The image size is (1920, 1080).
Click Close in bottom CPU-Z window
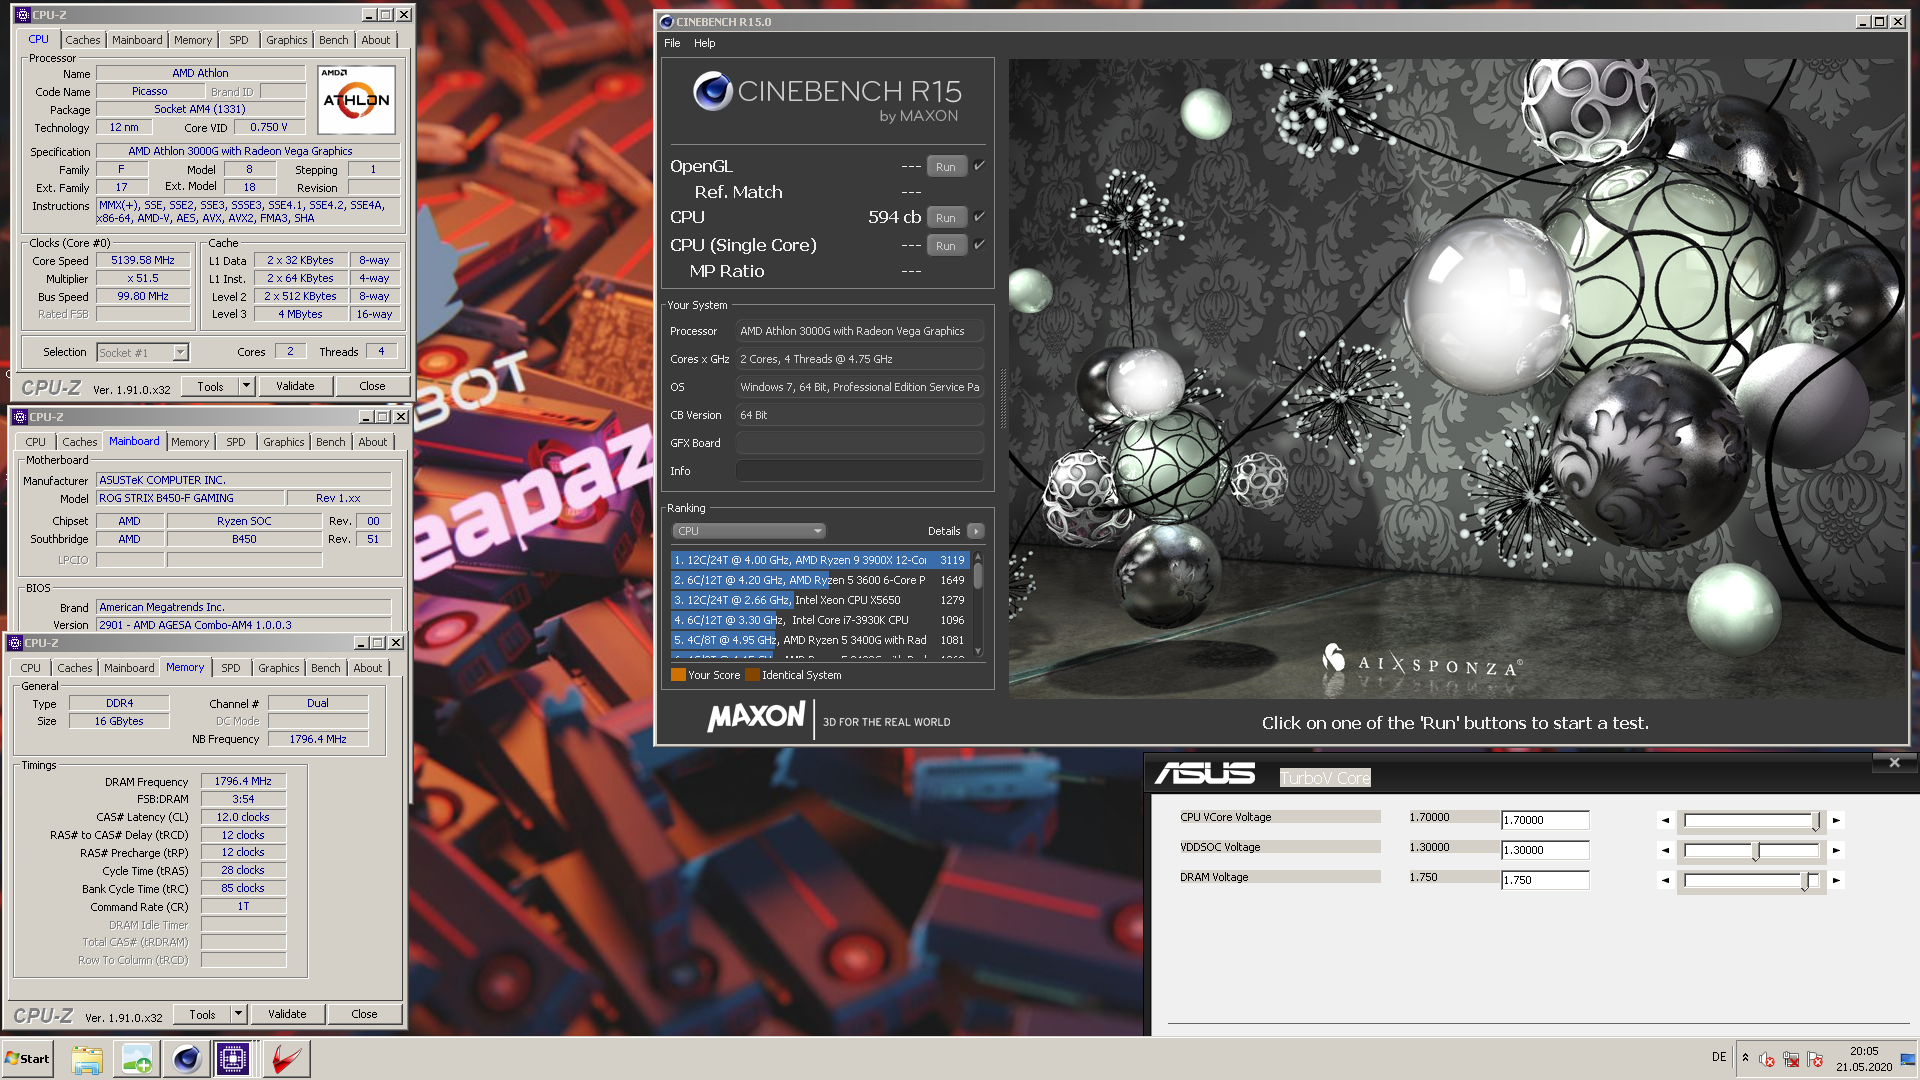click(364, 1014)
